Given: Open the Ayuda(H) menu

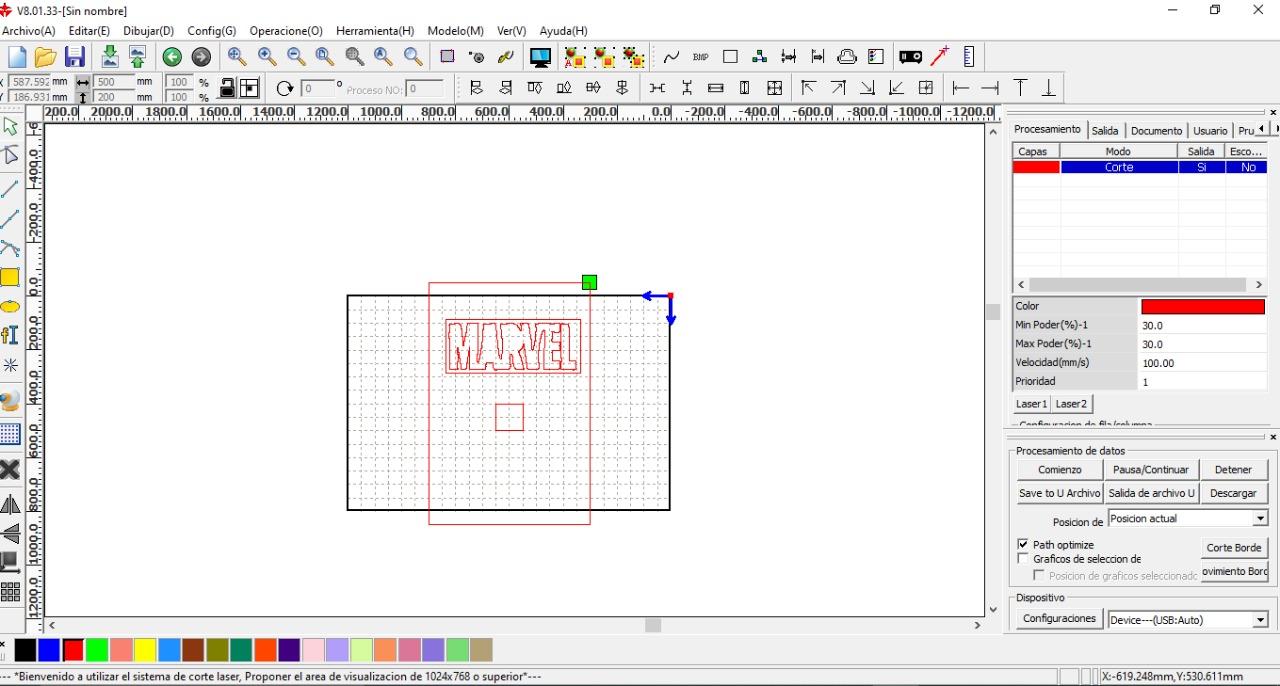Looking at the screenshot, I should (563, 31).
